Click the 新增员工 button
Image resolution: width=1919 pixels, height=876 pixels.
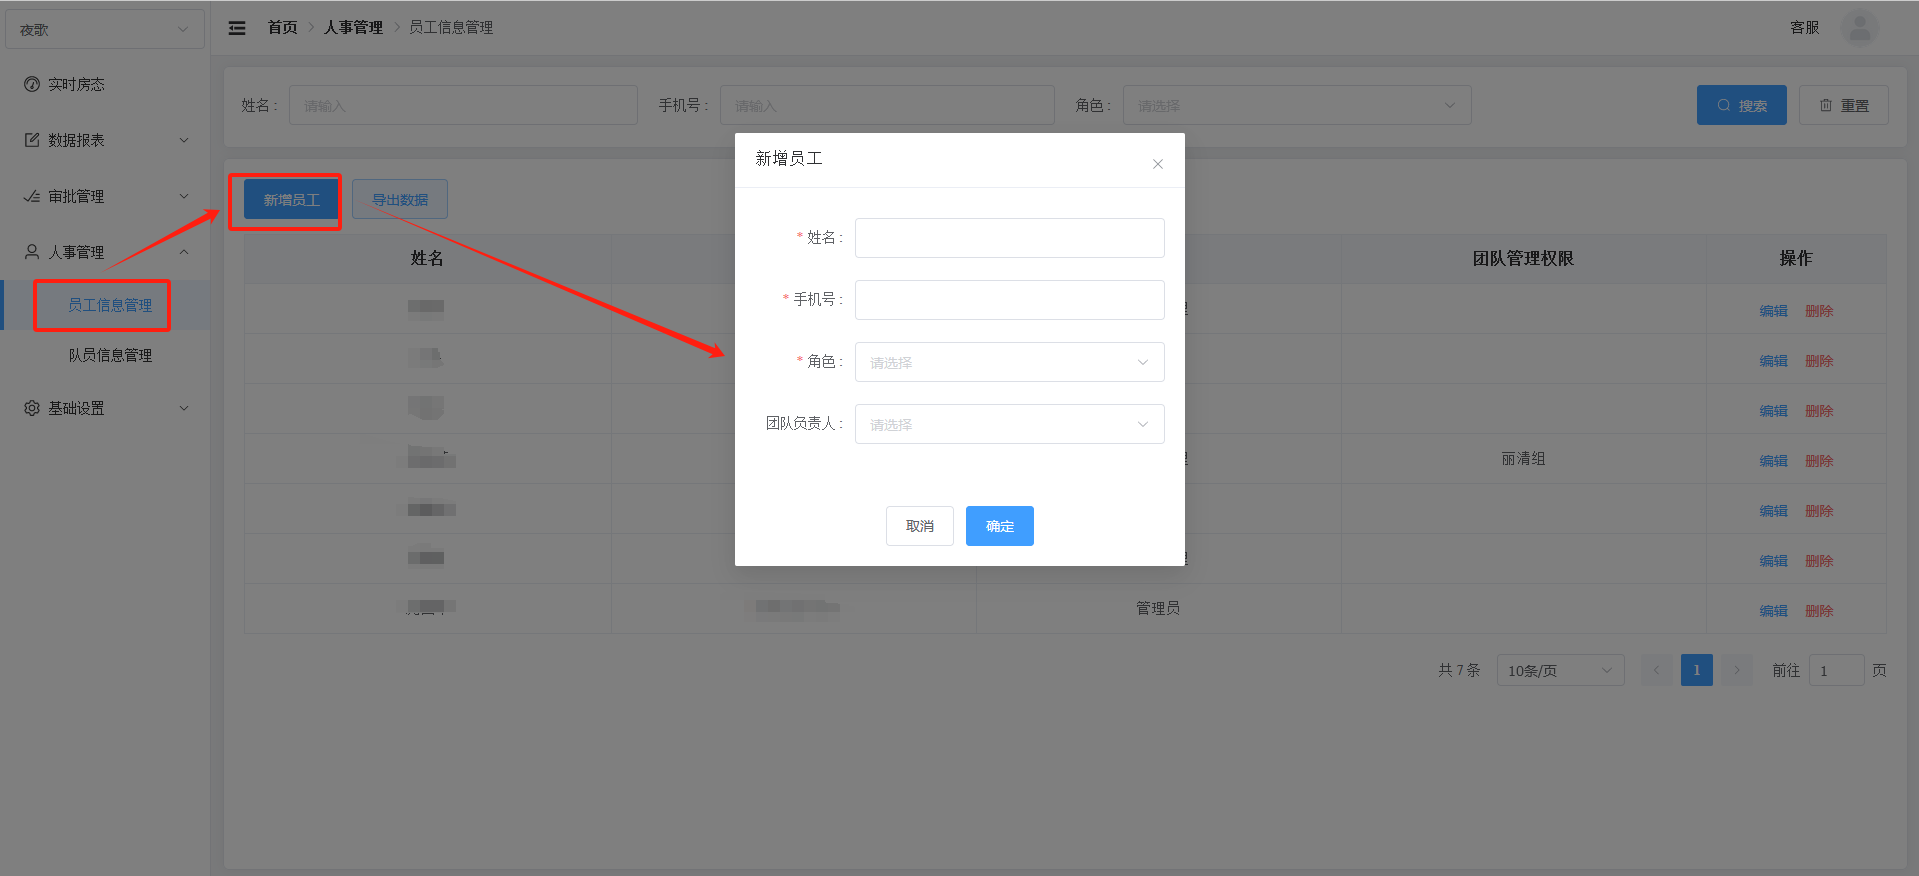pos(291,200)
